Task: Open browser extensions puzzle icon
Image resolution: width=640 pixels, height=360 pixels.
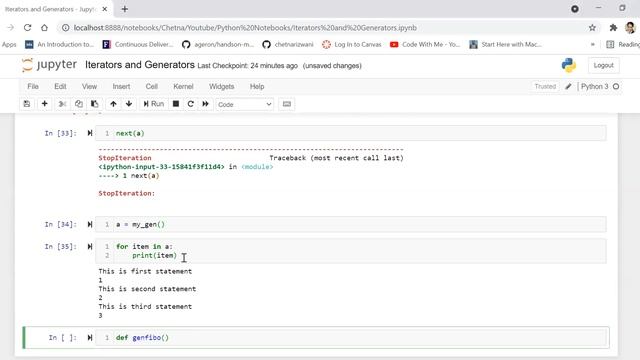Action: tap(613, 28)
